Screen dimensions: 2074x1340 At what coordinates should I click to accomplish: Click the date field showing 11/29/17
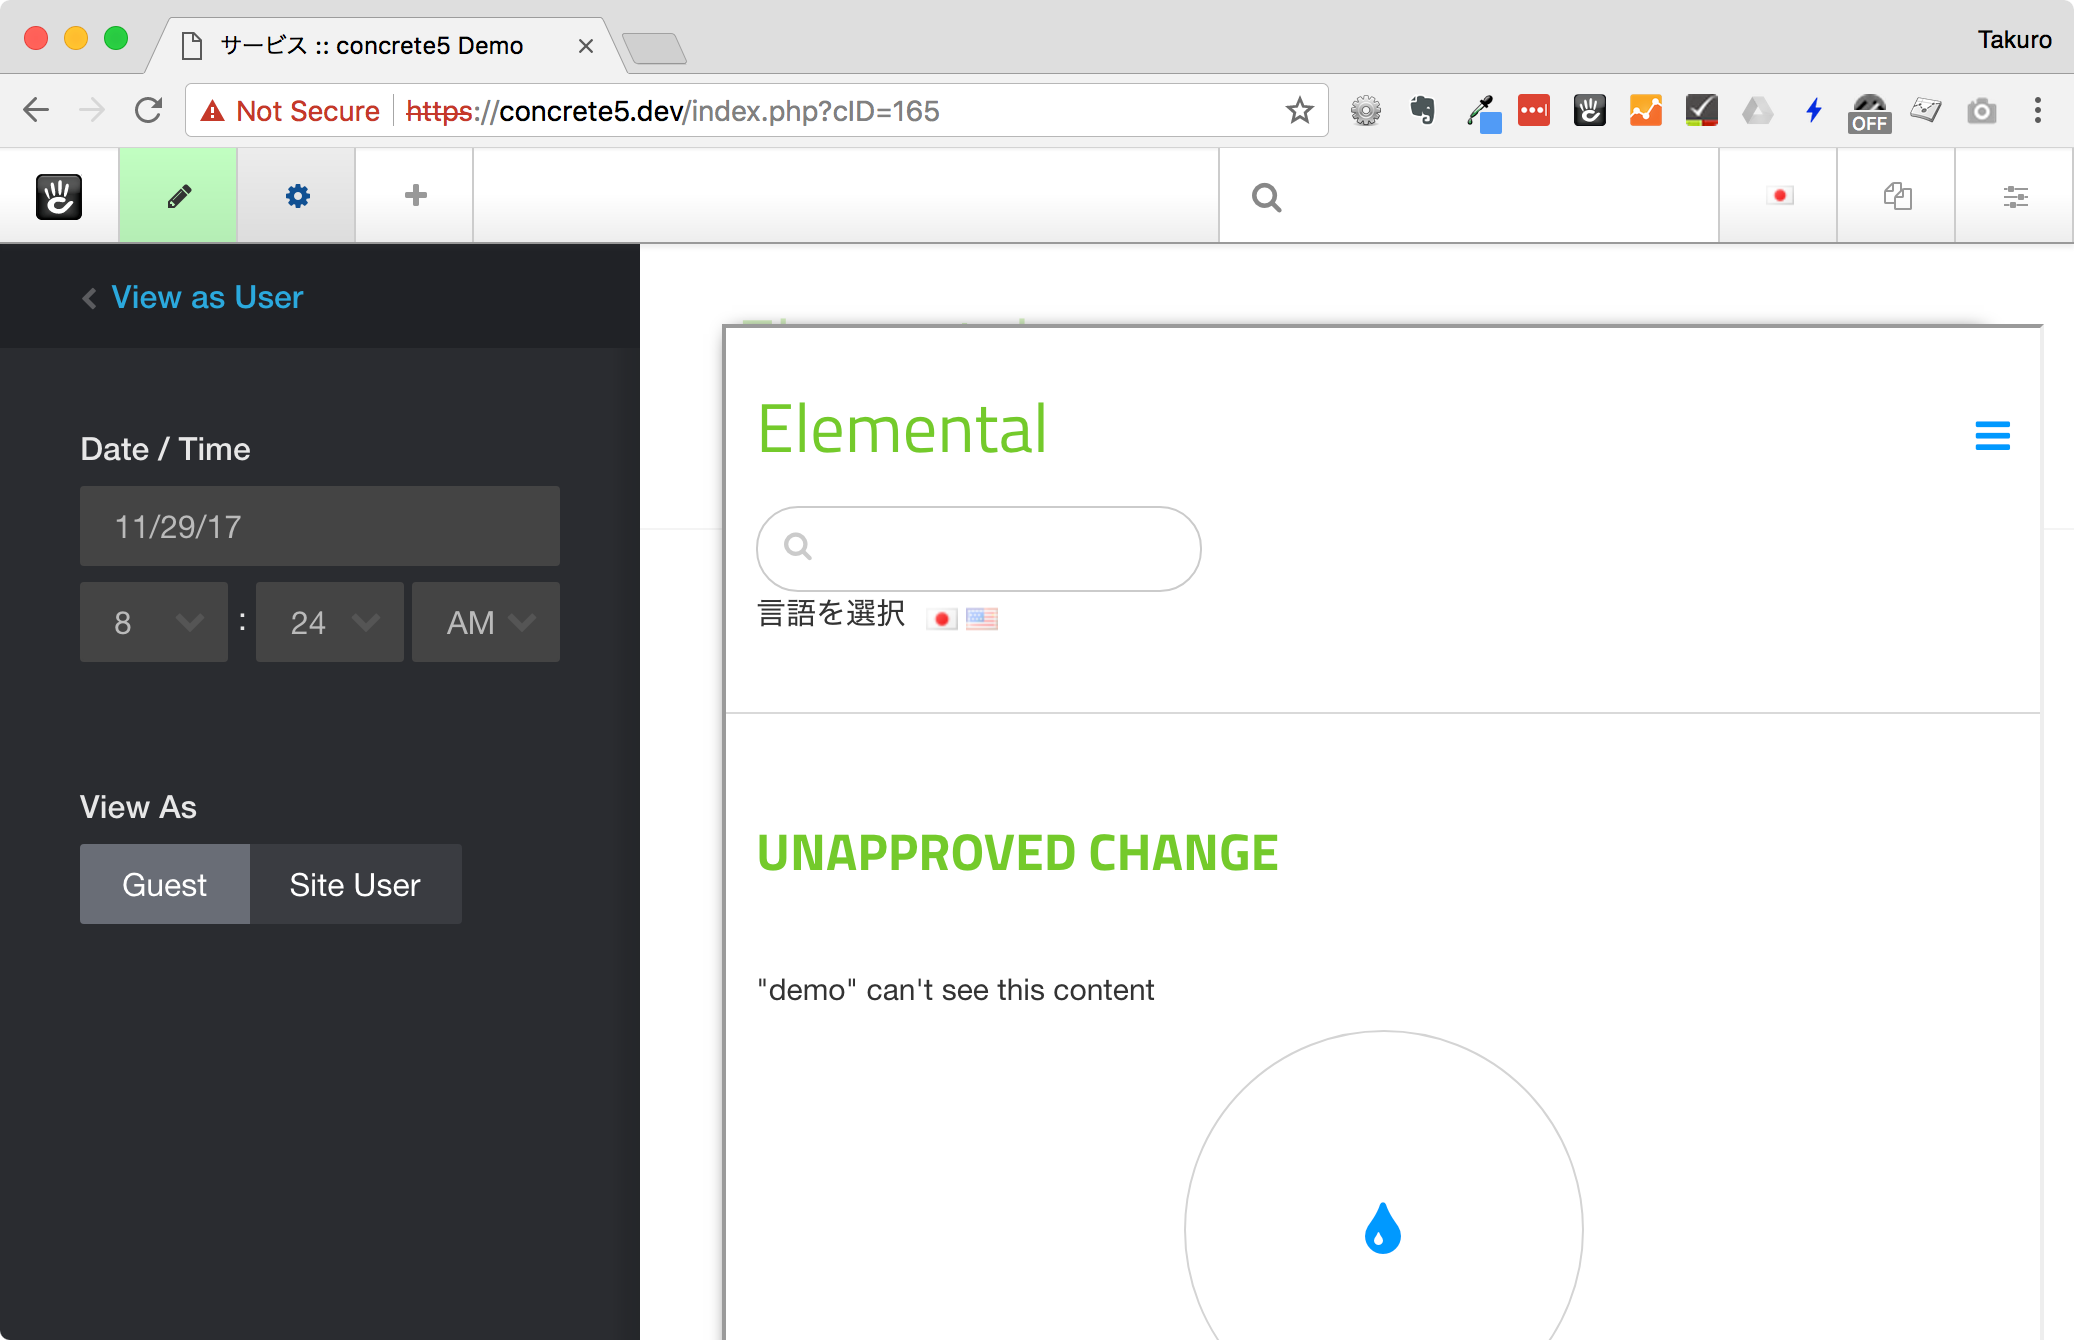[319, 526]
